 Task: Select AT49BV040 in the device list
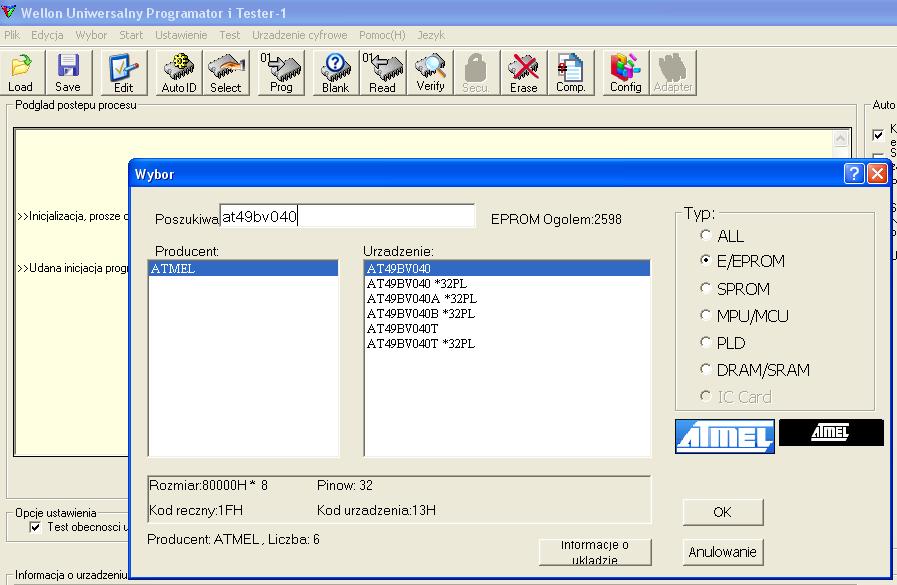click(x=507, y=268)
